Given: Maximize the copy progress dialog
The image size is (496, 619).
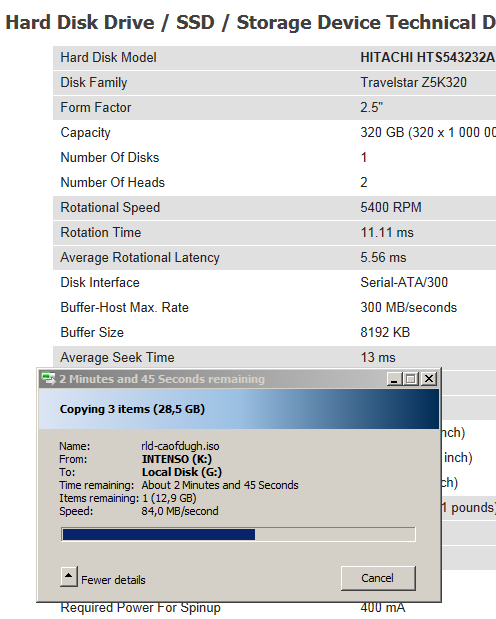Looking at the screenshot, I should [411, 379].
